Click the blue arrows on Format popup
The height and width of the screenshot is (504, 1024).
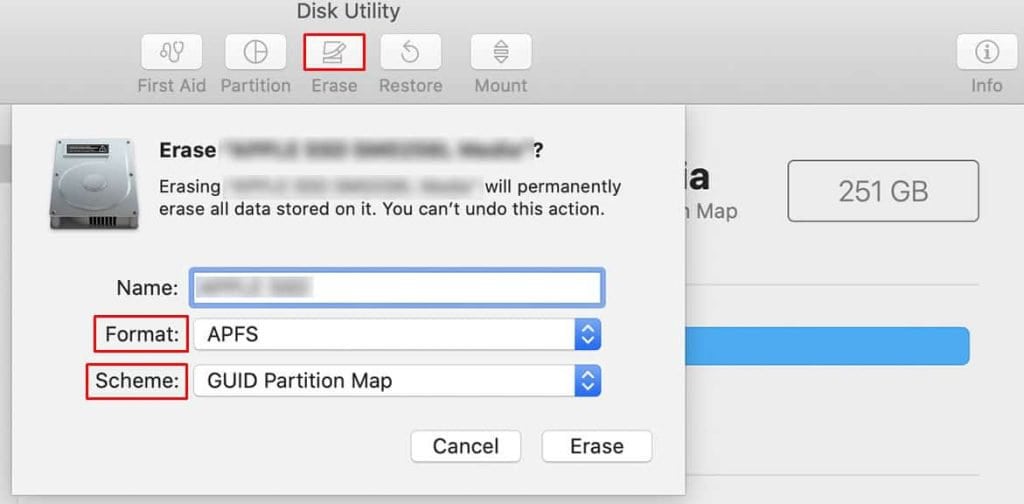tap(587, 334)
